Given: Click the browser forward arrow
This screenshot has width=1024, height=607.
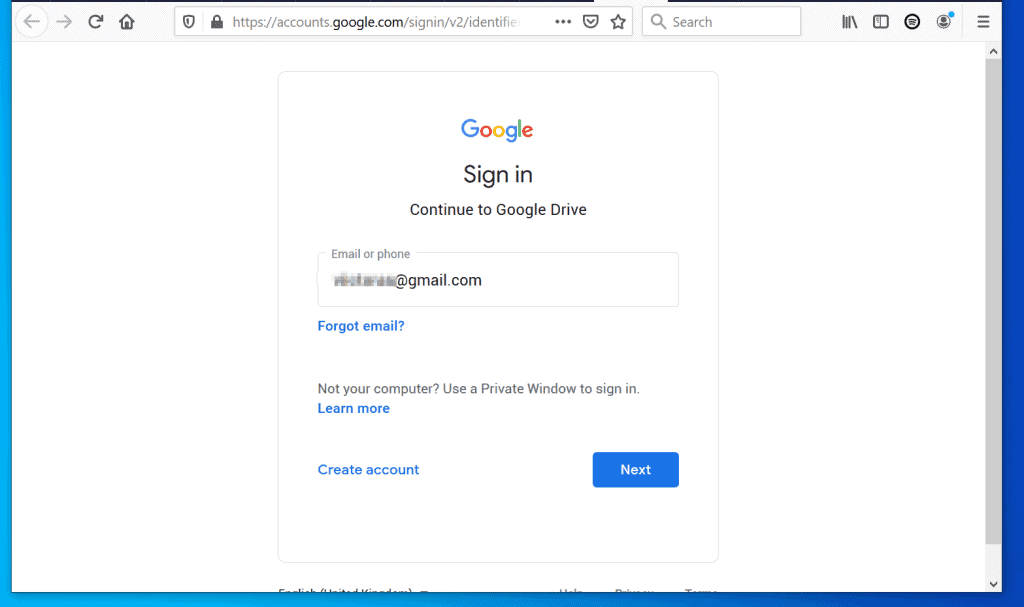Looking at the screenshot, I should [64, 22].
